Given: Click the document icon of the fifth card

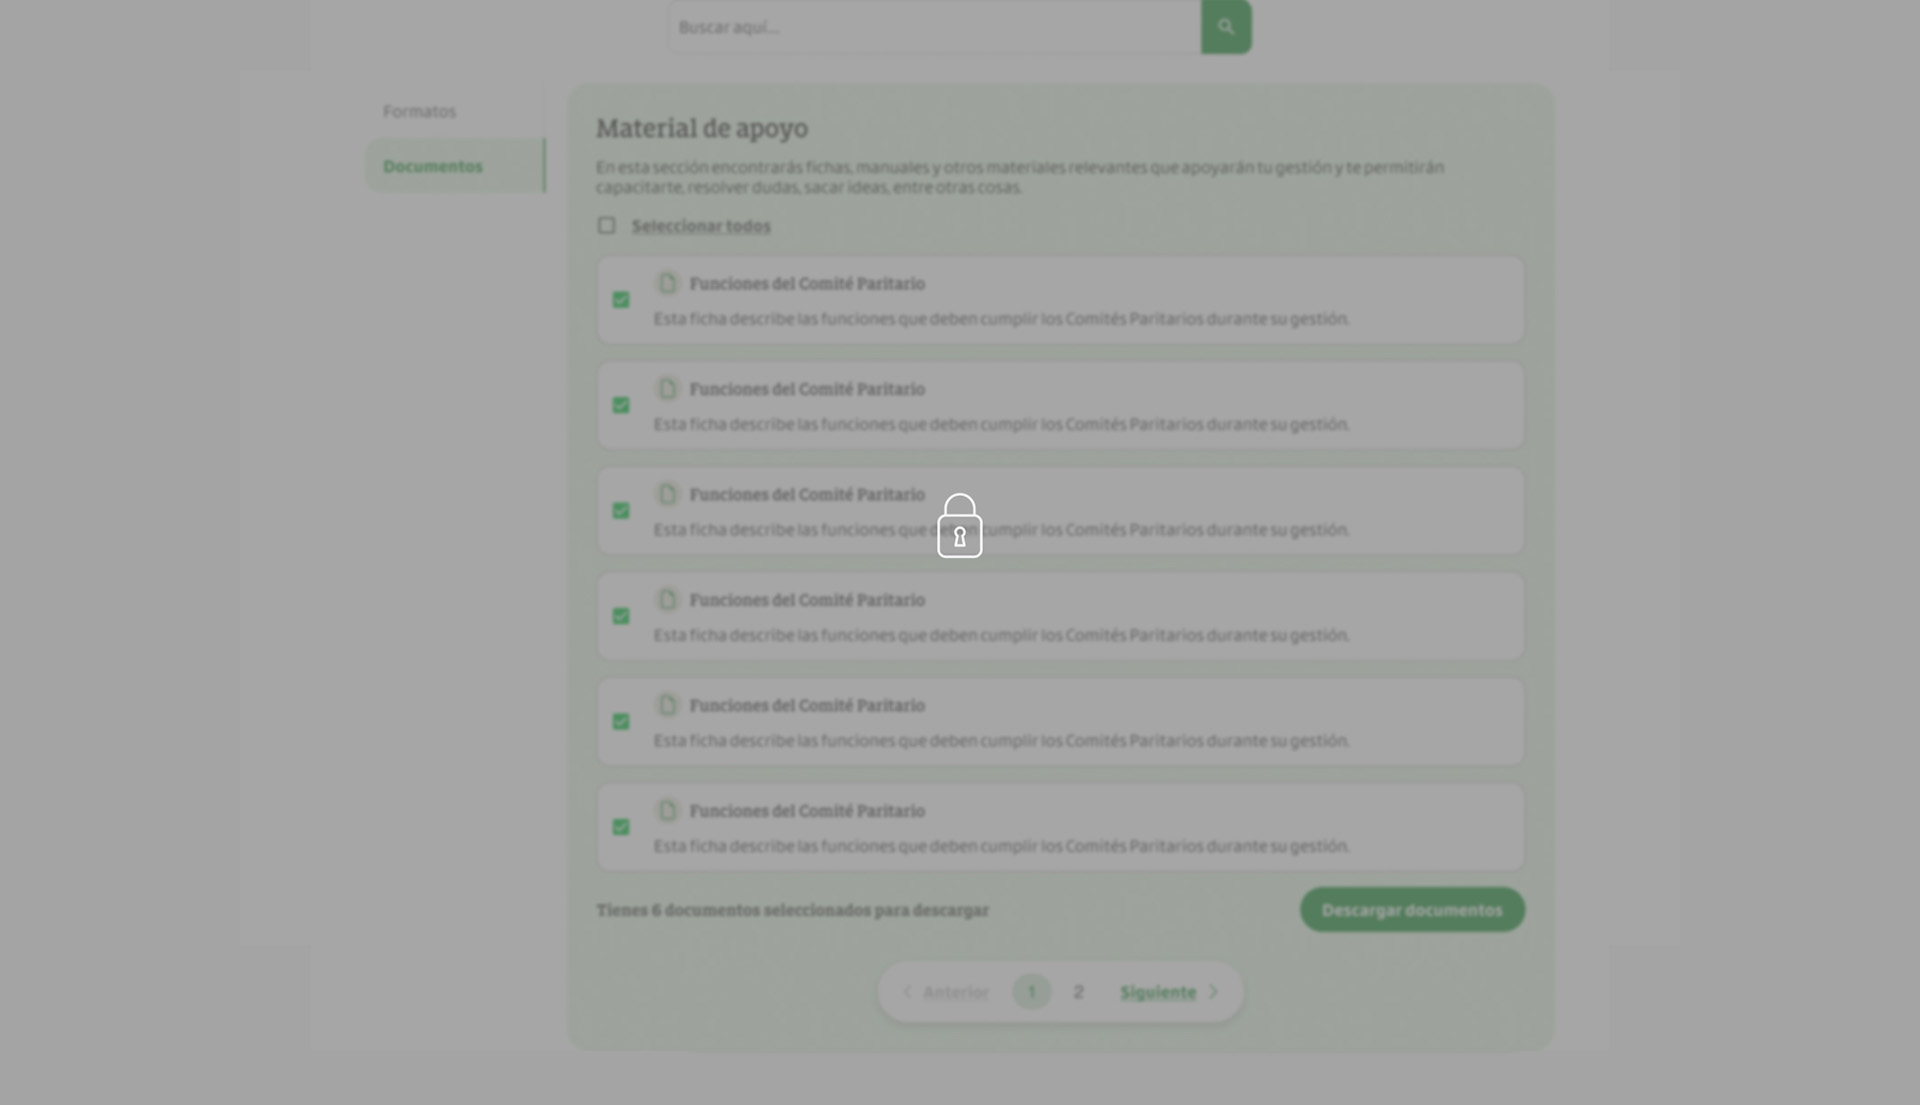Looking at the screenshot, I should coord(667,705).
